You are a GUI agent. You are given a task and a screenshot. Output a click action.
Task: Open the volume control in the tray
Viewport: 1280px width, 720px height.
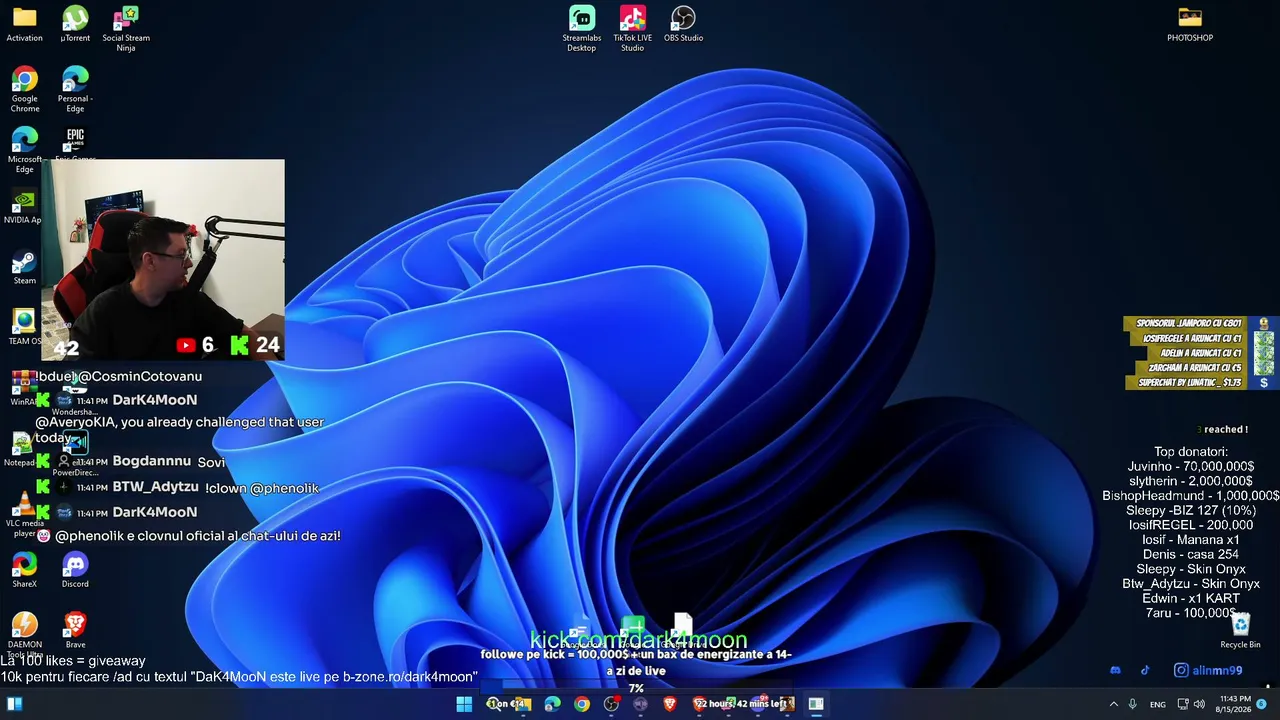click(x=1199, y=704)
